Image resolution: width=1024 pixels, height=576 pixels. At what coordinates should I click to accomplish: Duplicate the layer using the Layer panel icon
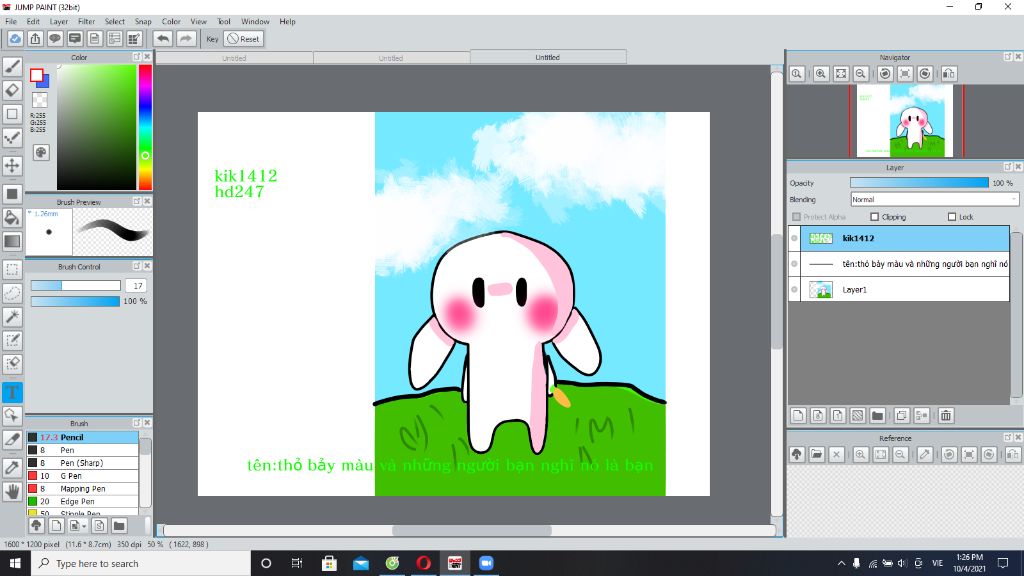coord(902,415)
